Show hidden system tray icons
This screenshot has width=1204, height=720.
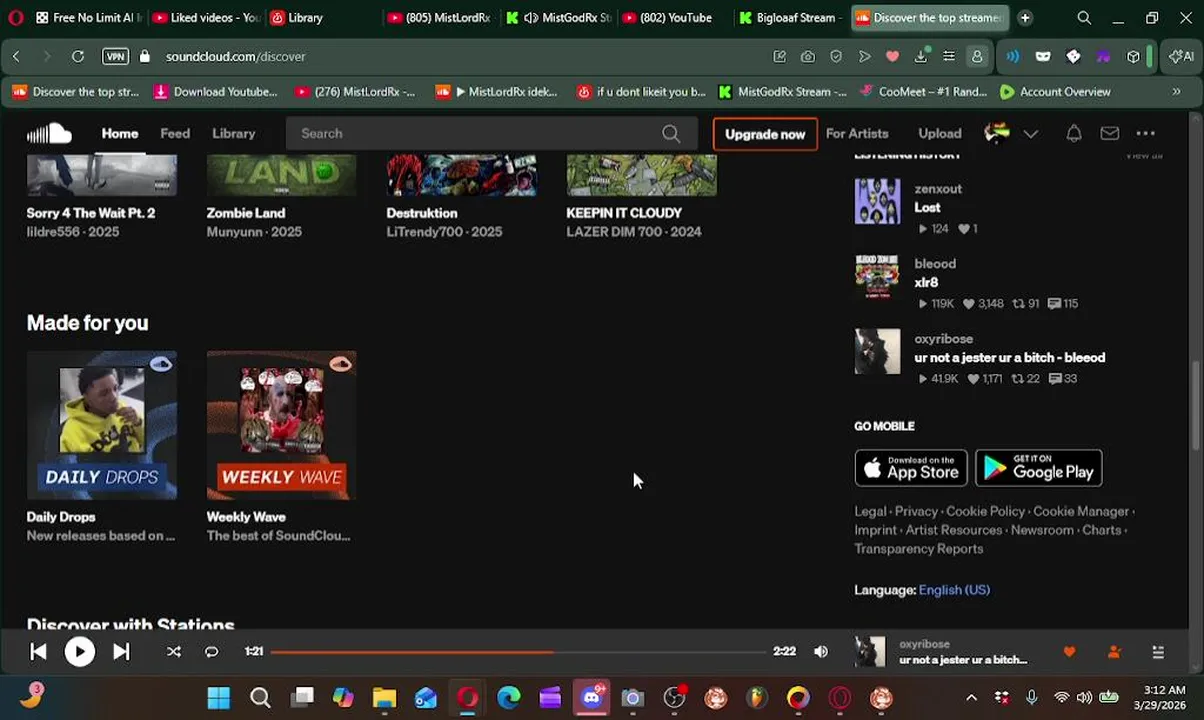click(971, 698)
